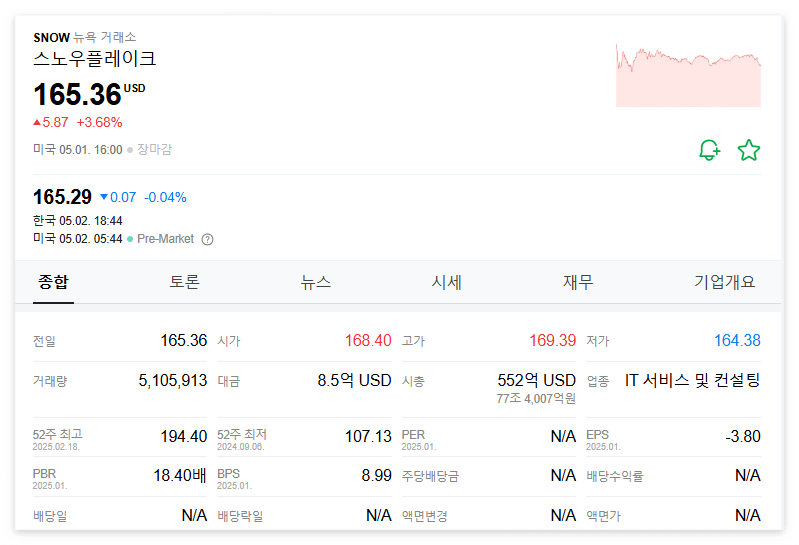Click the 시총 value 552억 USD
799x545 pixels.
537,380
